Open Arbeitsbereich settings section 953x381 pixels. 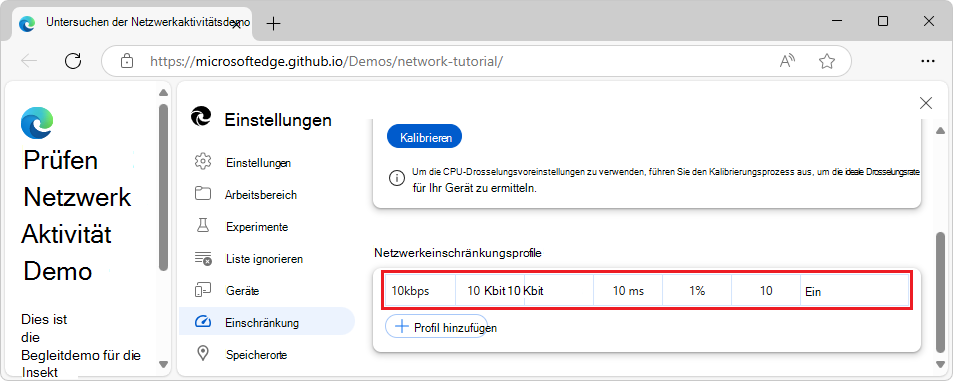(266, 195)
